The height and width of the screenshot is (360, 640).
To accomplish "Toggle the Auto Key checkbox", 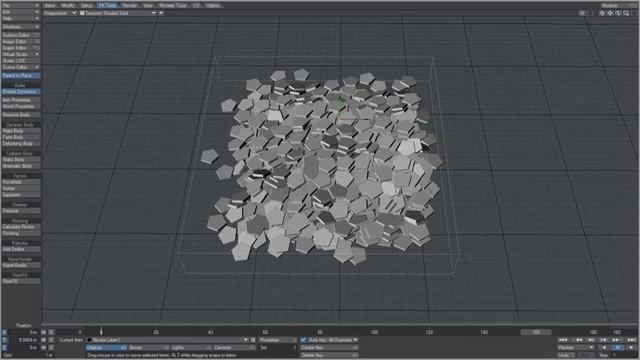I will coord(303,340).
